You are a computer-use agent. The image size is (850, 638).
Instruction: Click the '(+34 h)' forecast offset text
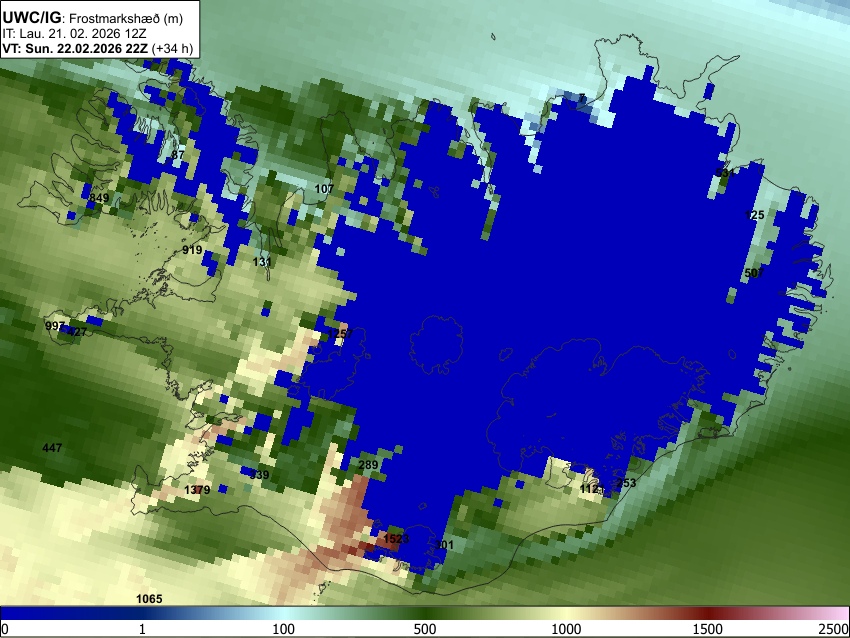172,48
